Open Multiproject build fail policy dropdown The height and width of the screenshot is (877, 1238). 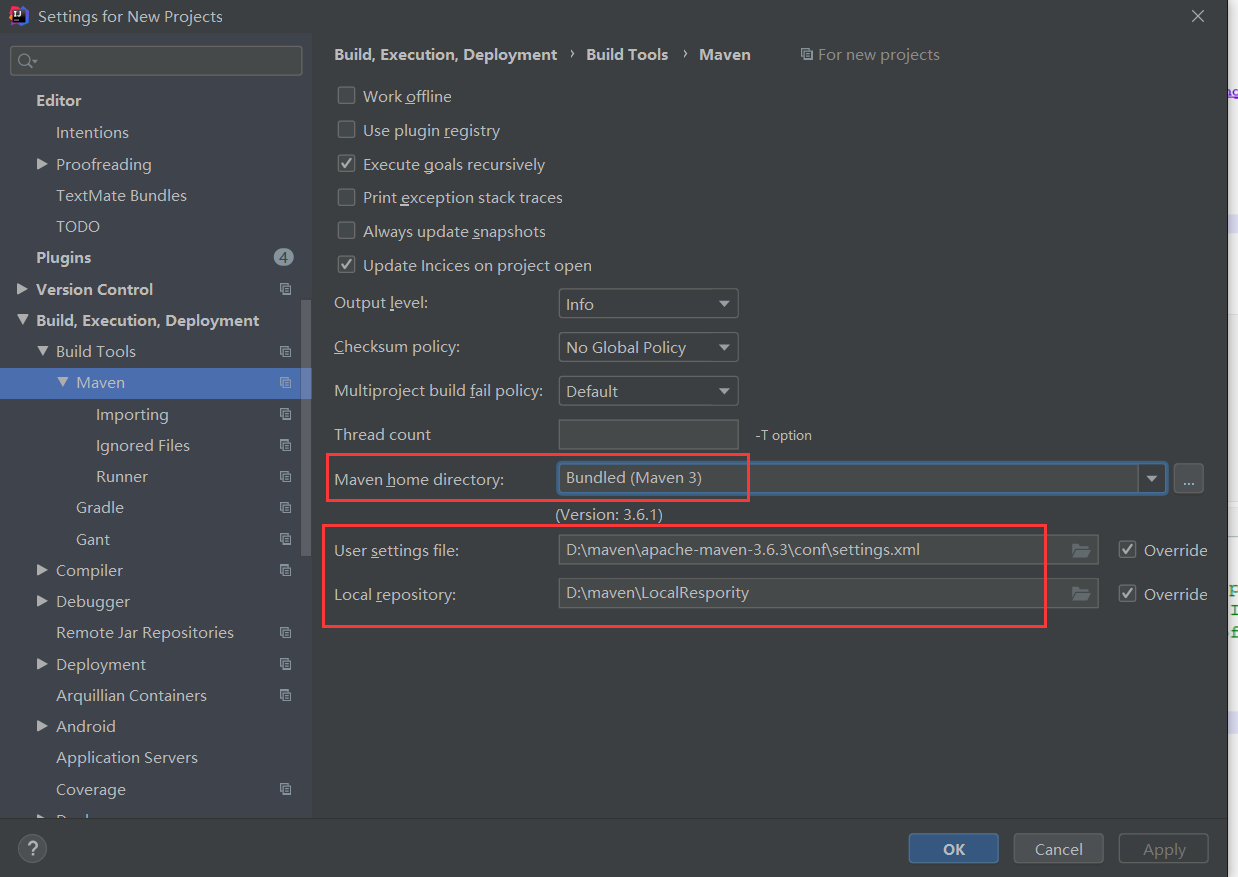coord(648,391)
